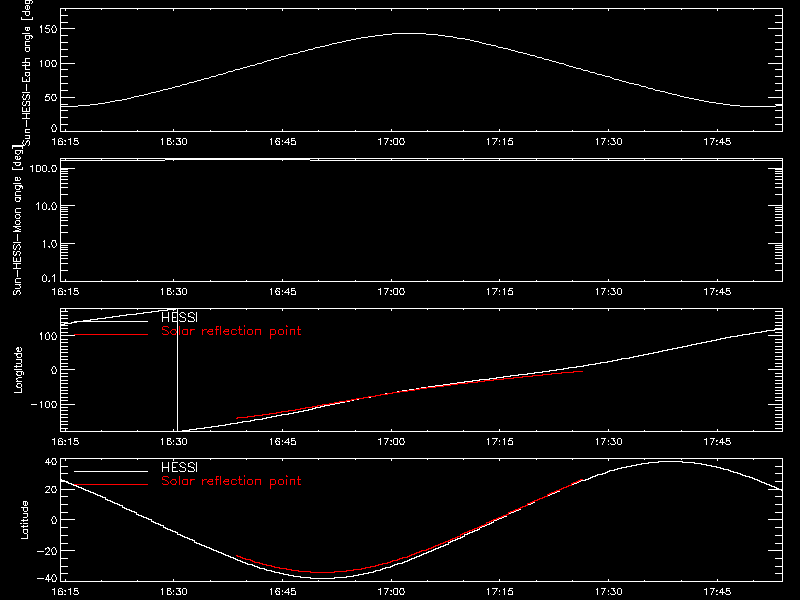The image size is (800, 600).
Task: Click 17:30 time label under Moon angle plot
Action: pos(609,292)
